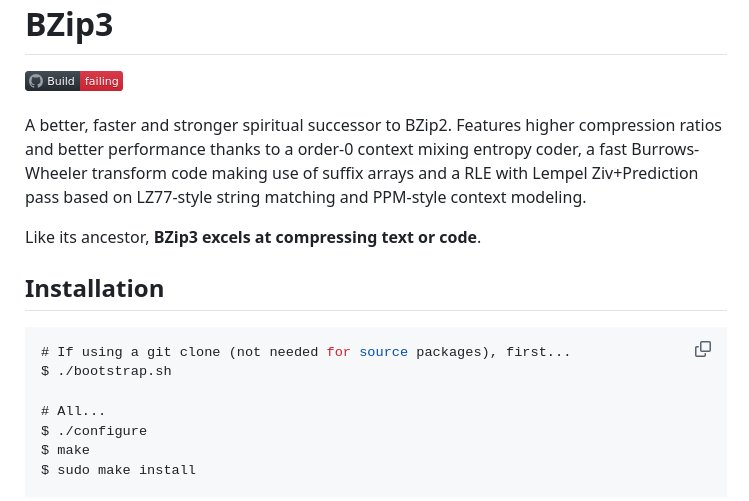Click the Build label on the badge
The width and height of the screenshot is (749, 501).
[x=61, y=81]
